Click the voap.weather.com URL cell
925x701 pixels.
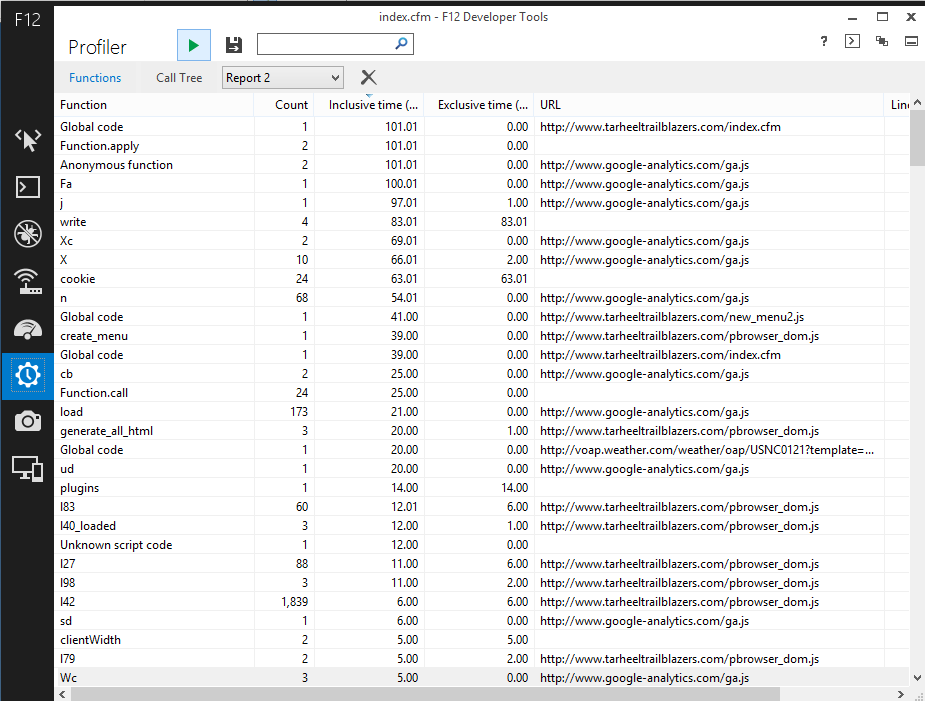pyautogui.click(x=707, y=450)
